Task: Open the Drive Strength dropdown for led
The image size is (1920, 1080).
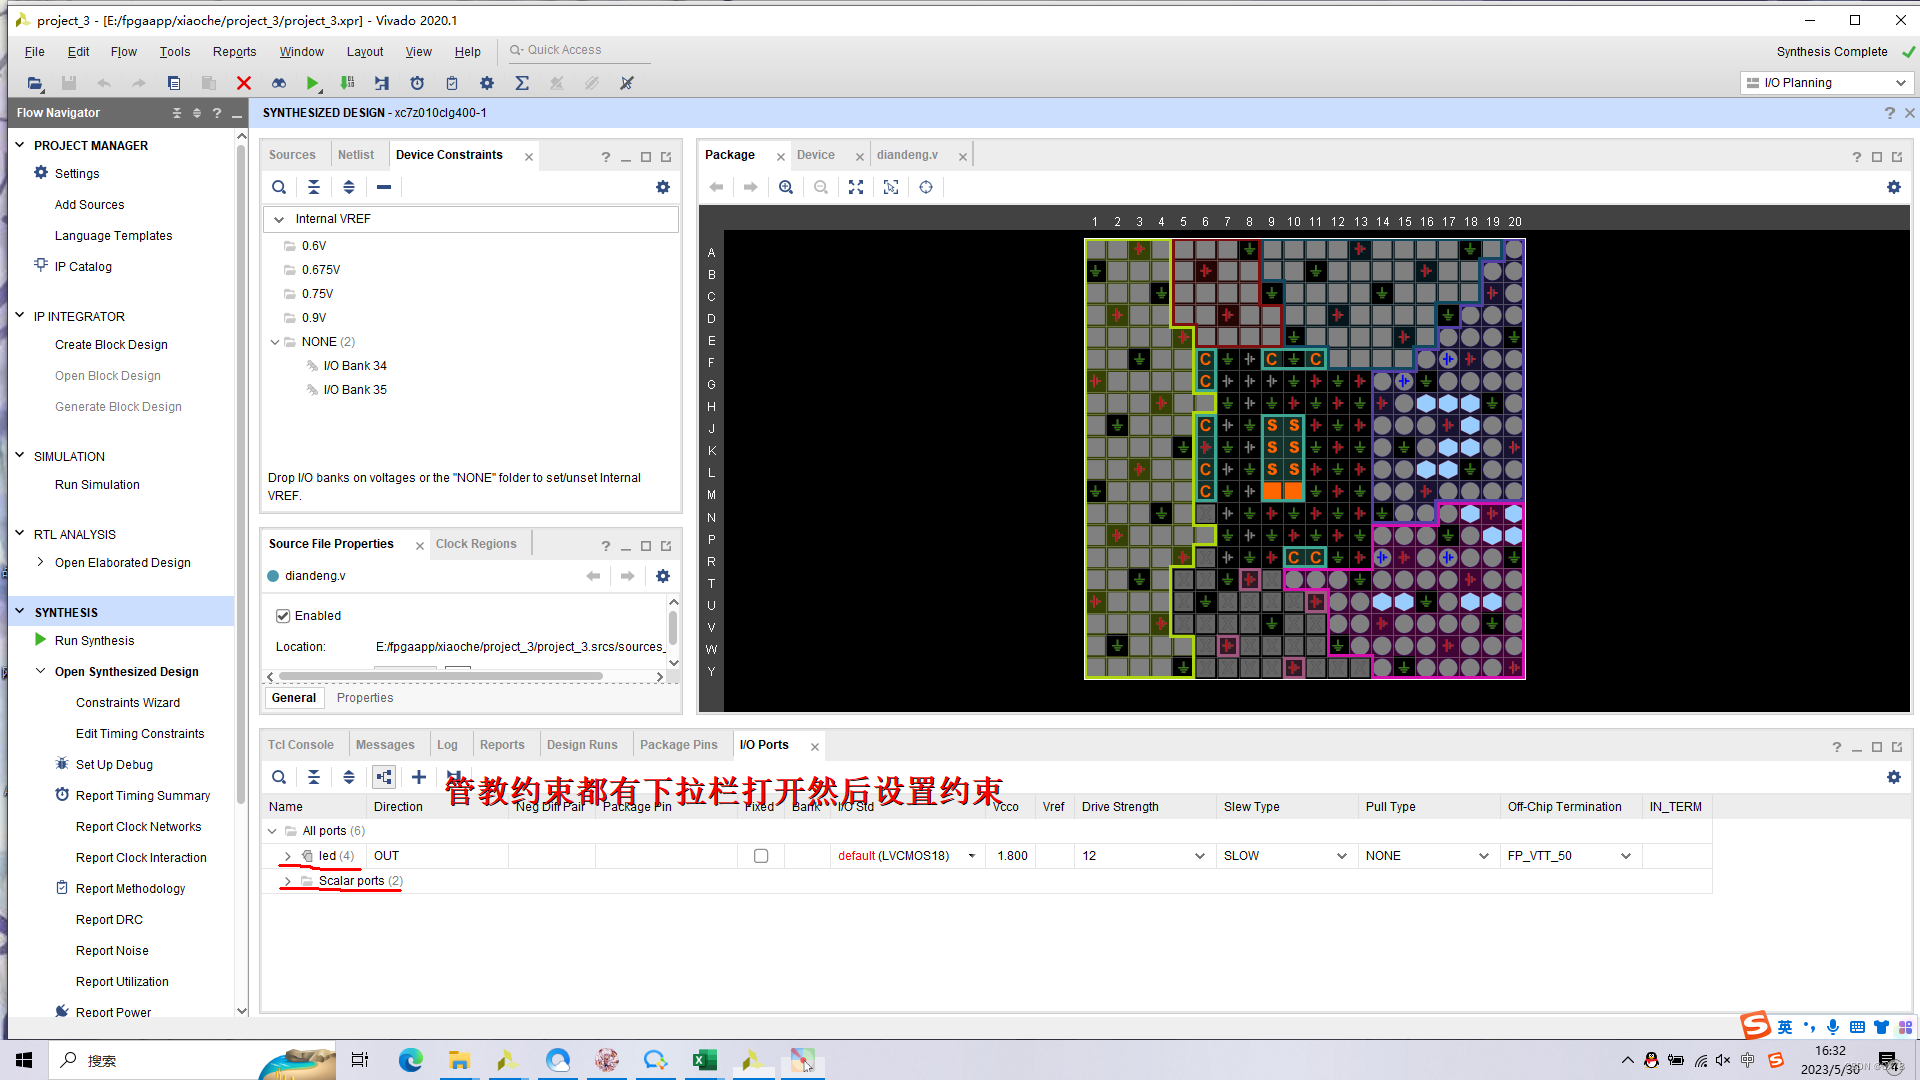Action: 1199,856
